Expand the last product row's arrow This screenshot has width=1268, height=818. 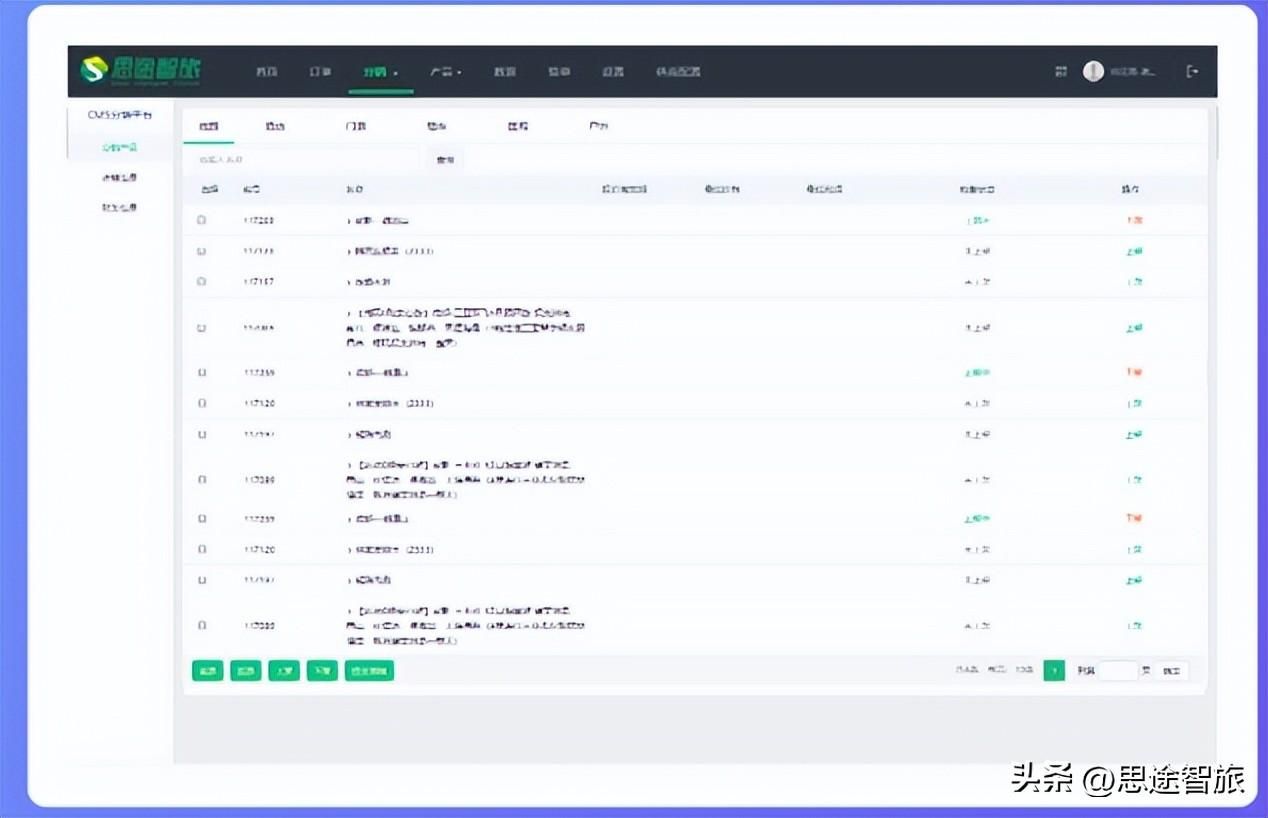coord(350,609)
